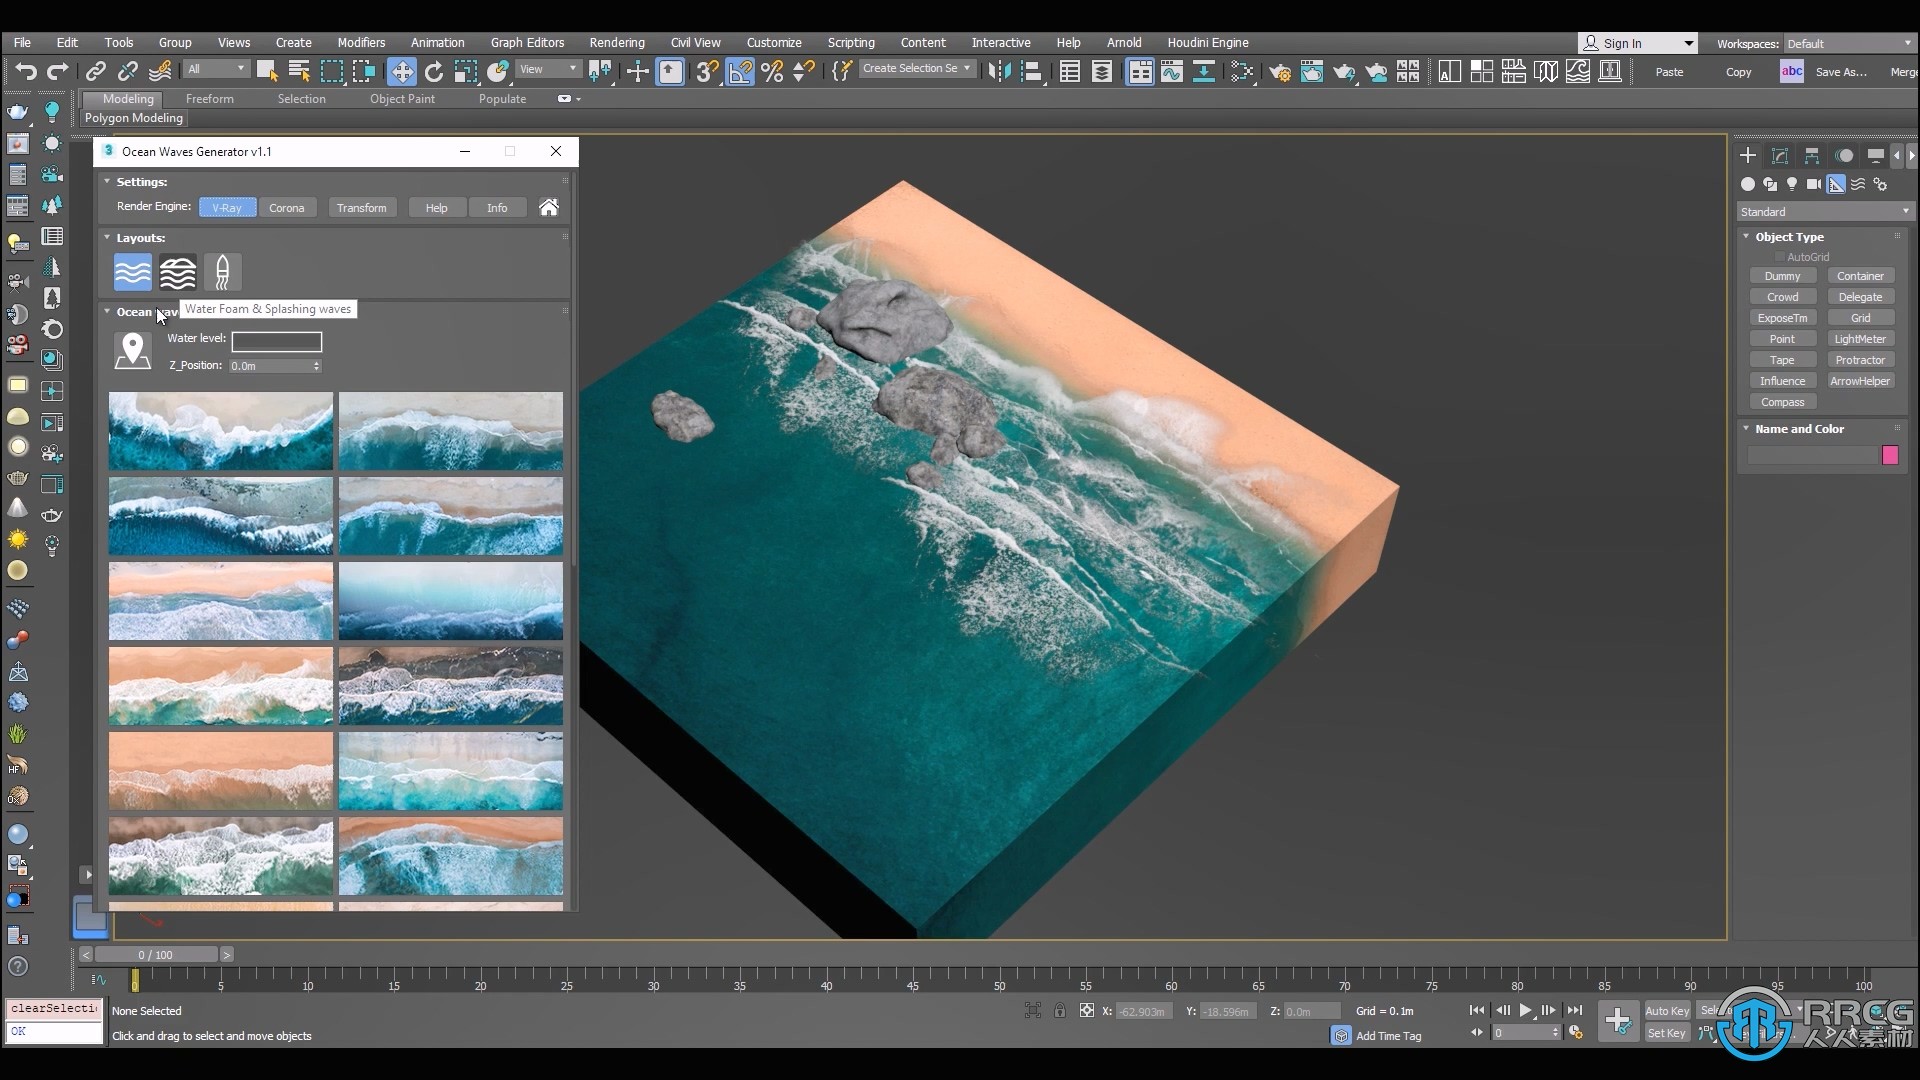
Task: Click the Percent Snap toggle icon
Action: click(772, 71)
